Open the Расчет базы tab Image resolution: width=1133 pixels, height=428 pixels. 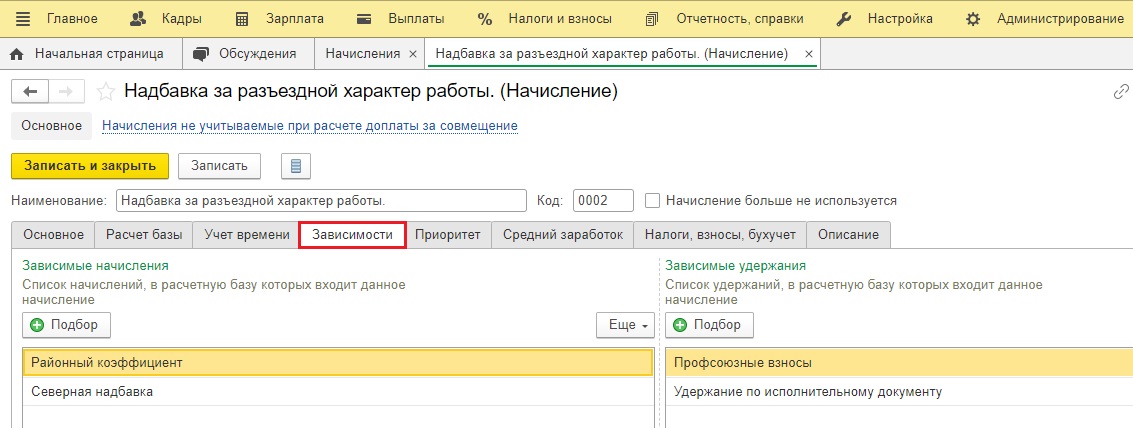pos(143,235)
